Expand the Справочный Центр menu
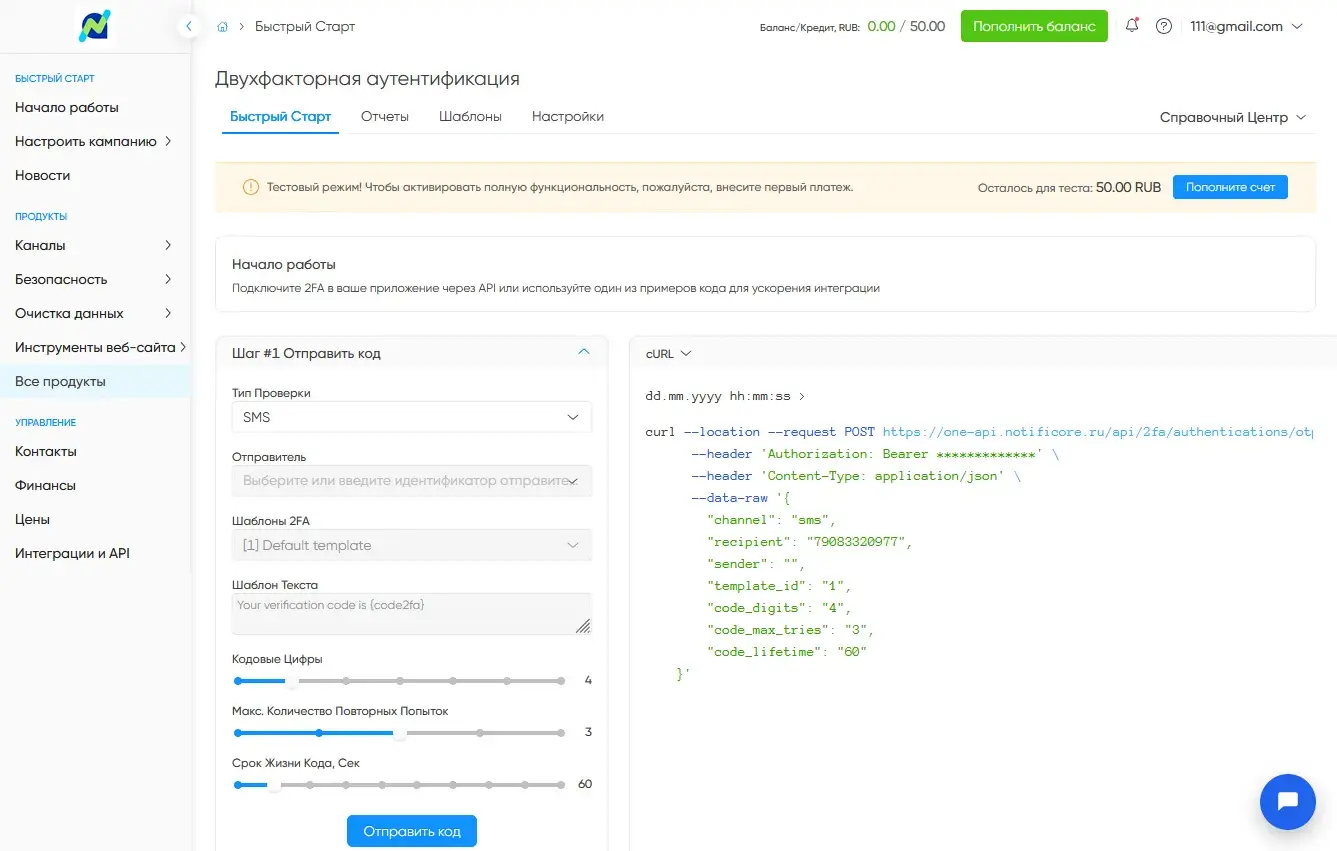 coord(1232,117)
